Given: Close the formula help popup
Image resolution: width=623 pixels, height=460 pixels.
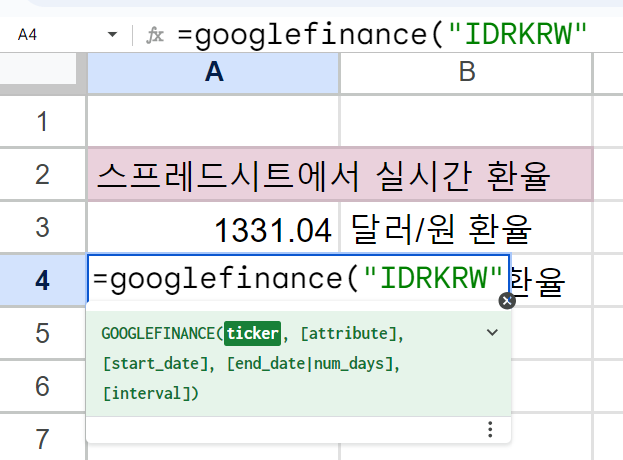Looking at the screenshot, I should 507,301.
